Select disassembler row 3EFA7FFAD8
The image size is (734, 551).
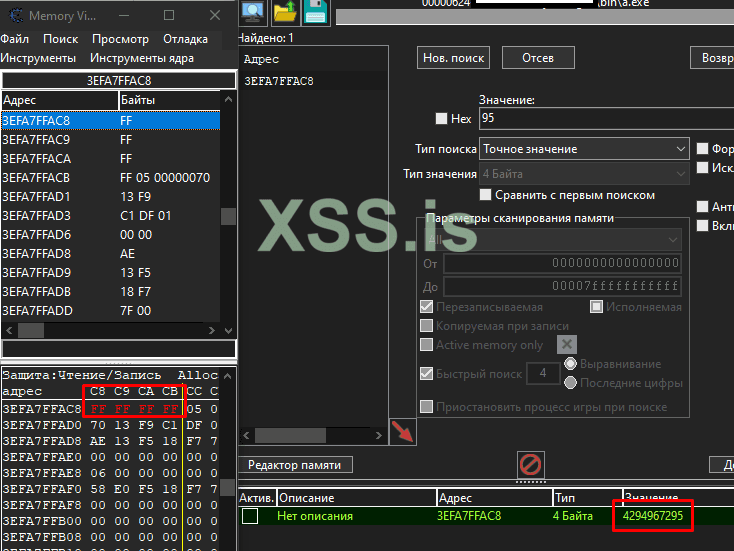110,253
